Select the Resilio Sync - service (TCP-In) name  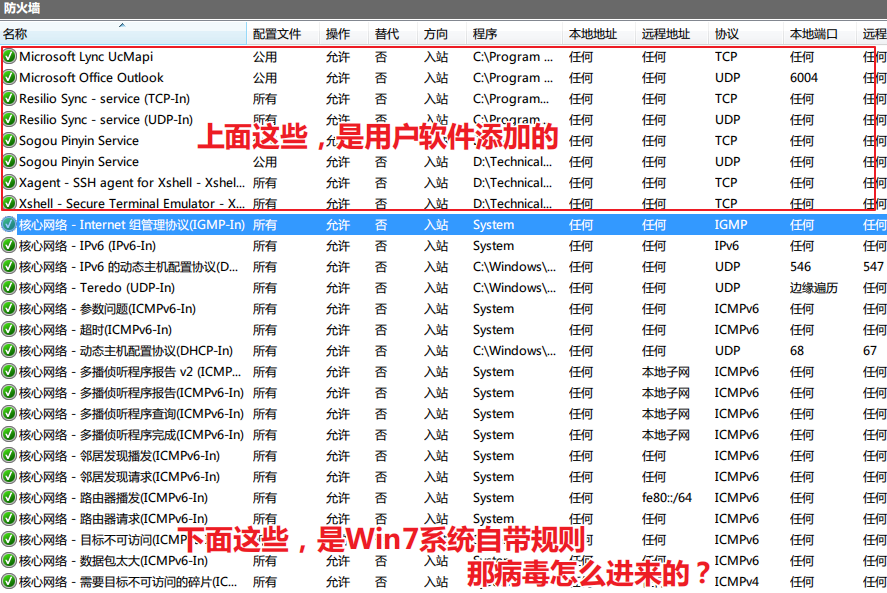[x=104, y=98]
